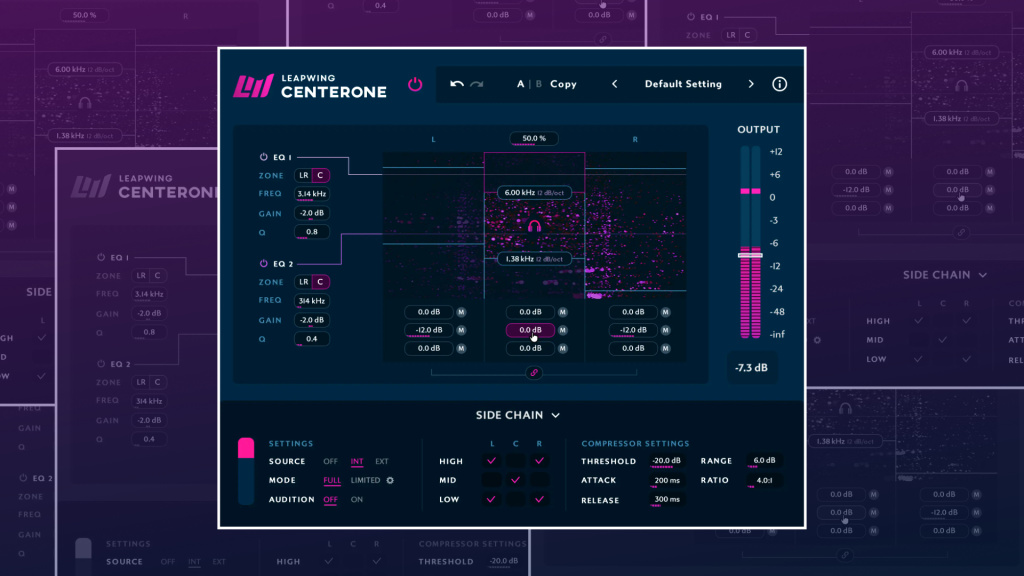This screenshot has width=1024, height=576.
Task: Switch to A state
Action: [x=520, y=84]
